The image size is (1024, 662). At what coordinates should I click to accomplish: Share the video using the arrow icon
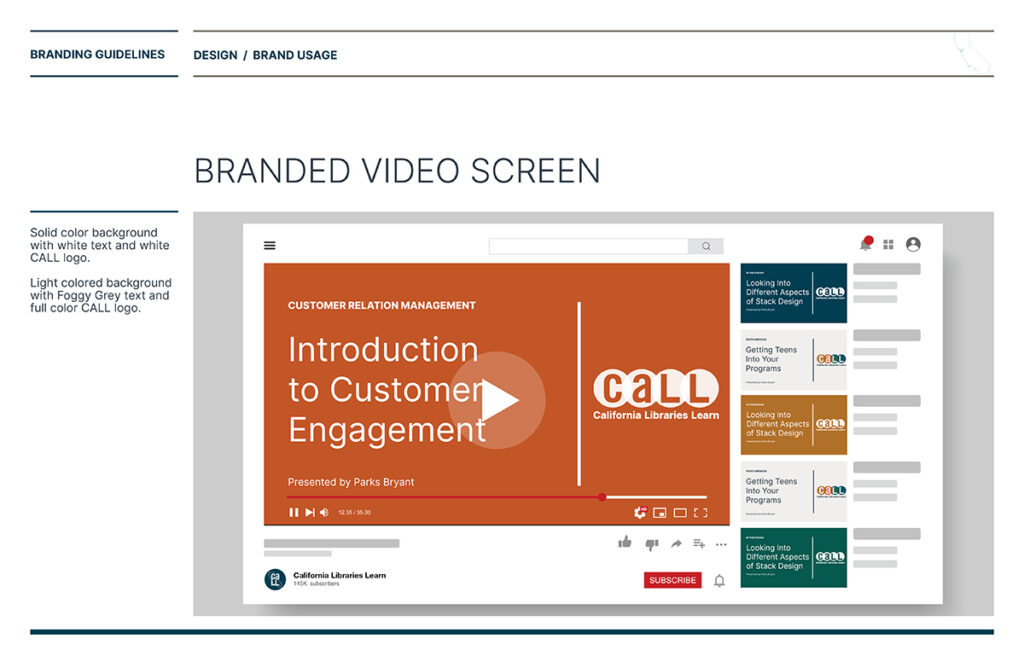676,544
